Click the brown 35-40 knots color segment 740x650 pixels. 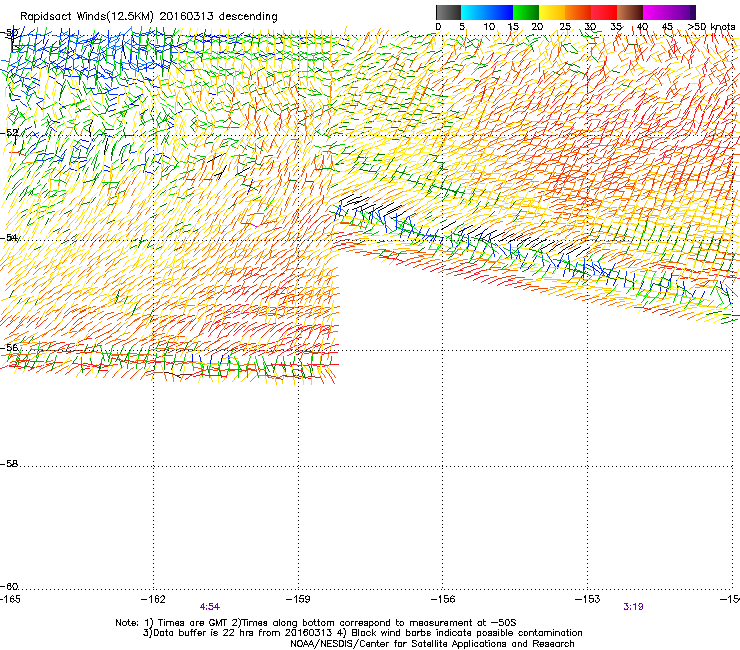[630, 12]
